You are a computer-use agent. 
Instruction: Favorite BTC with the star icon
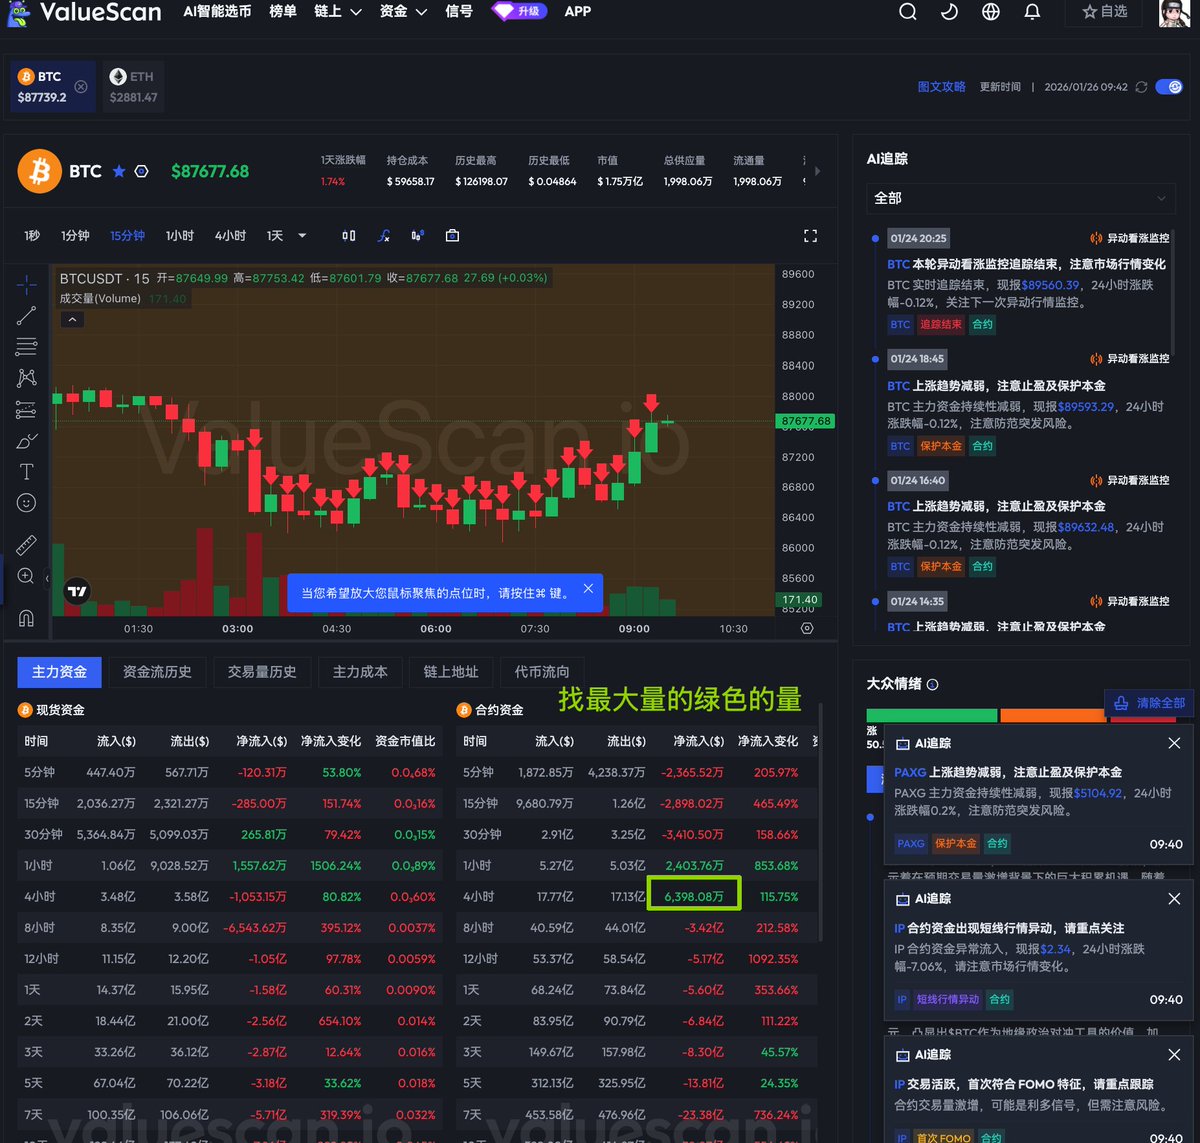(119, 171)
